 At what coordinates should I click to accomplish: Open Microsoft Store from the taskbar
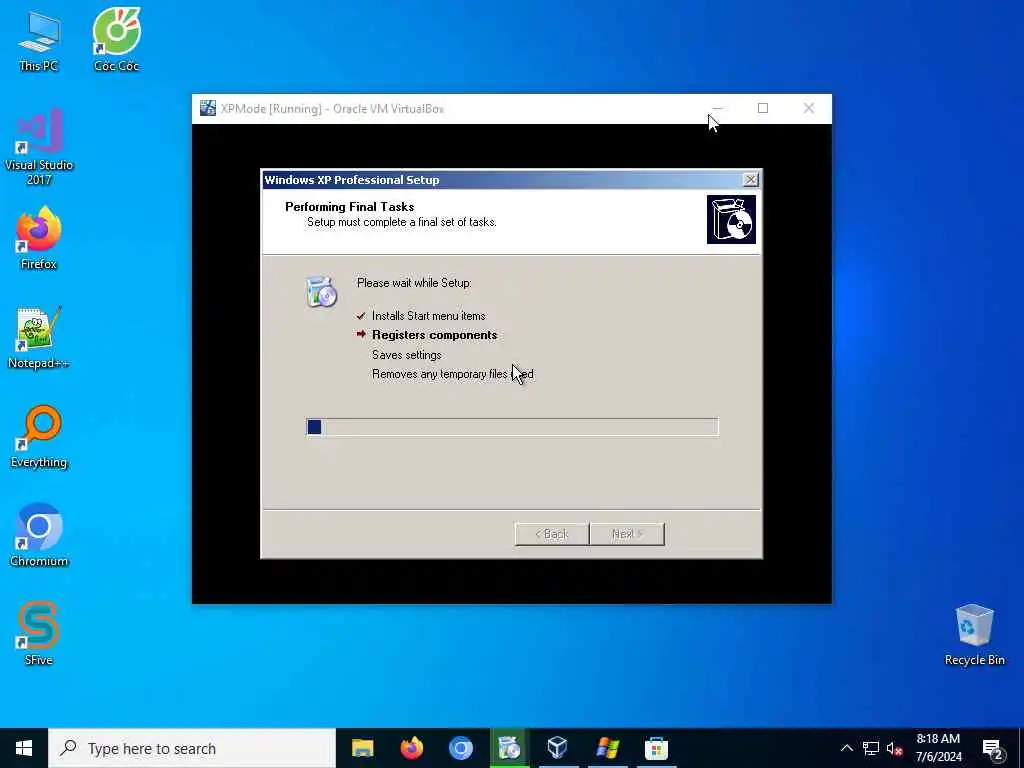point(656,748)
